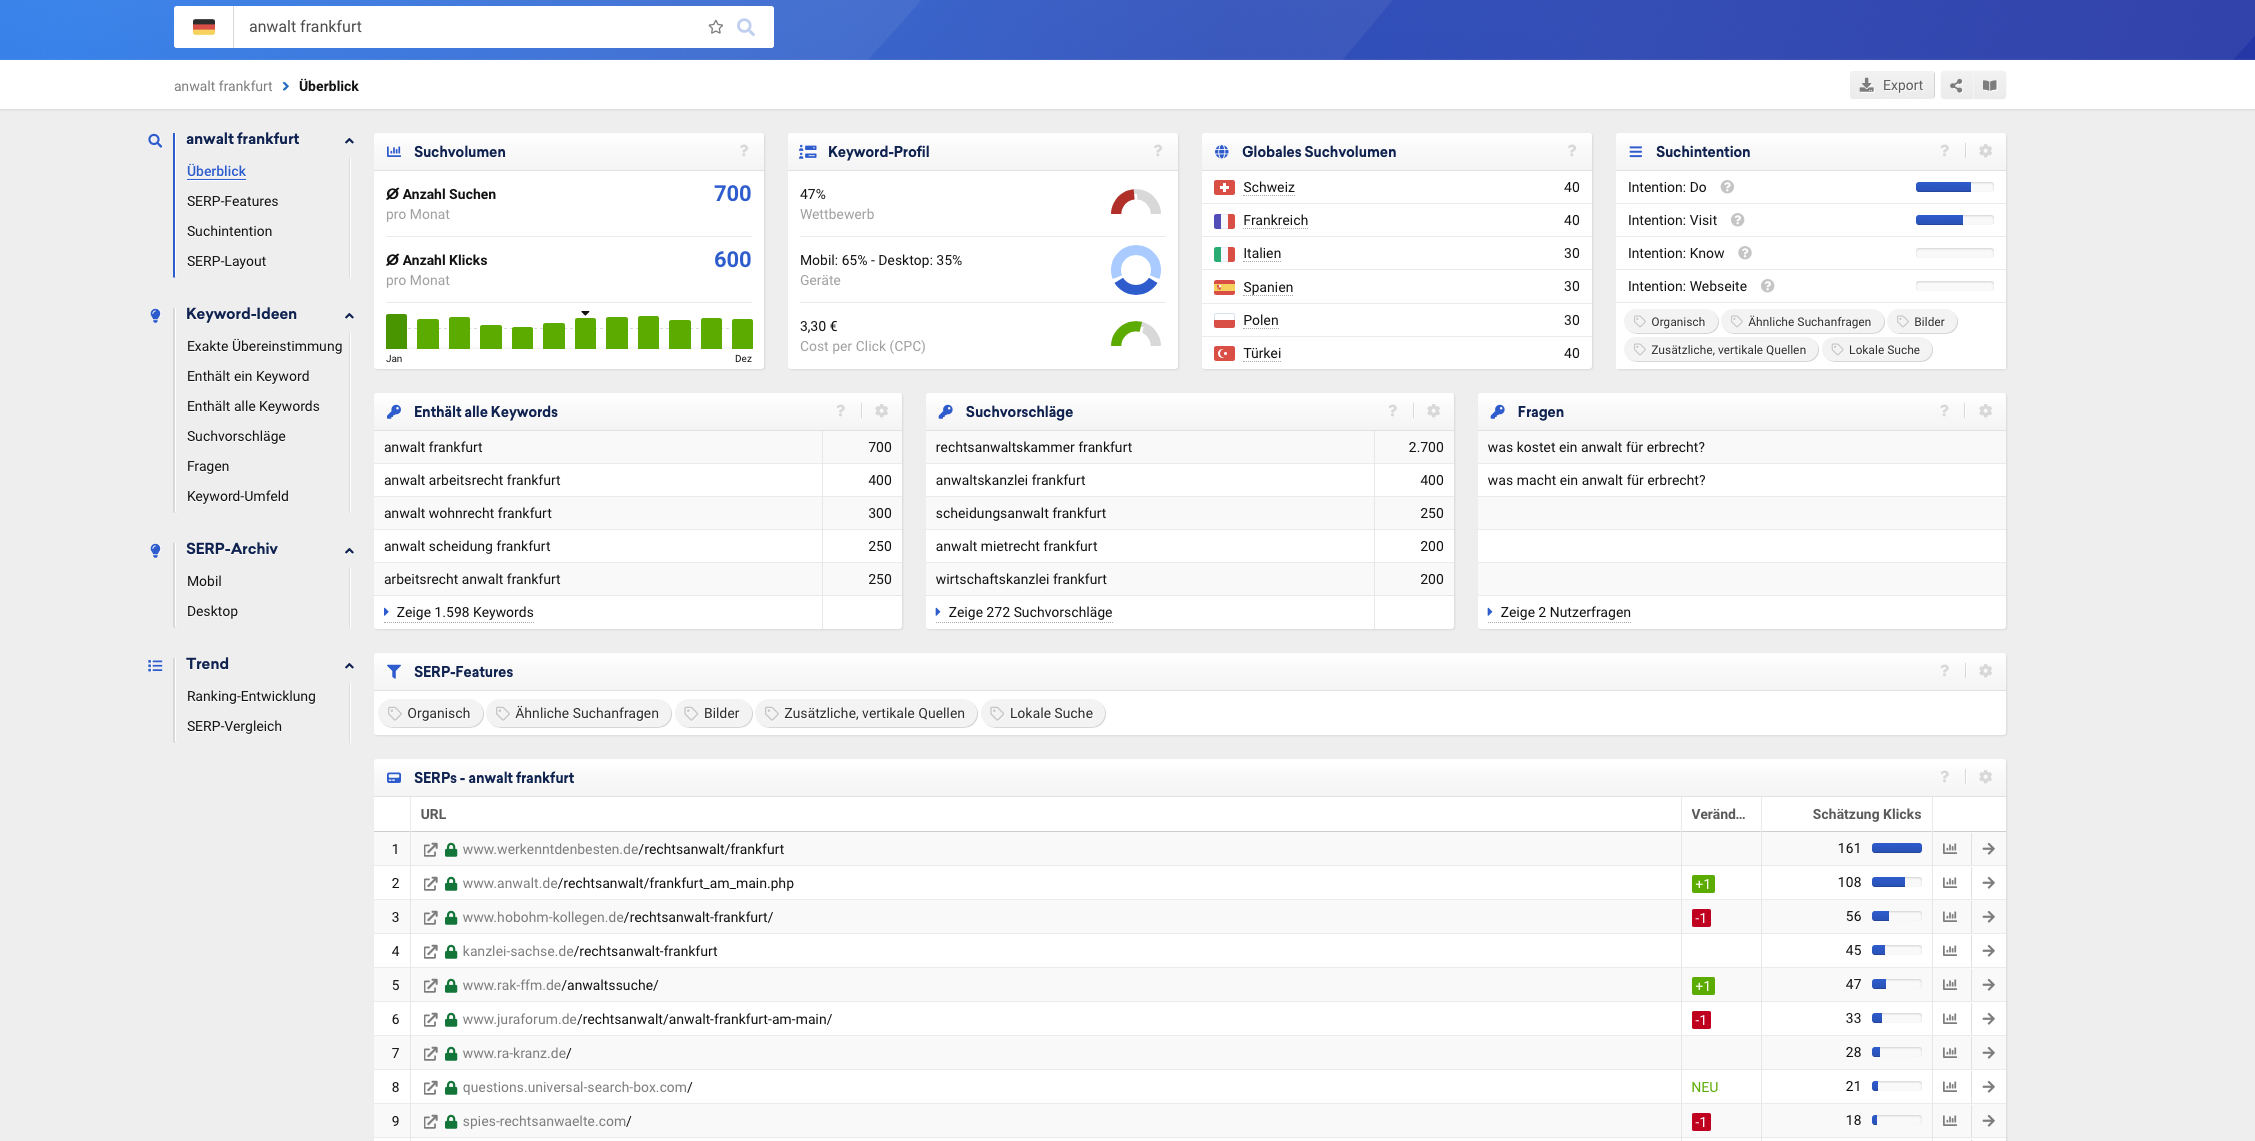
Task: Click URL spies-rechtsanwaelte.com/
Action: coord(547,1121)
